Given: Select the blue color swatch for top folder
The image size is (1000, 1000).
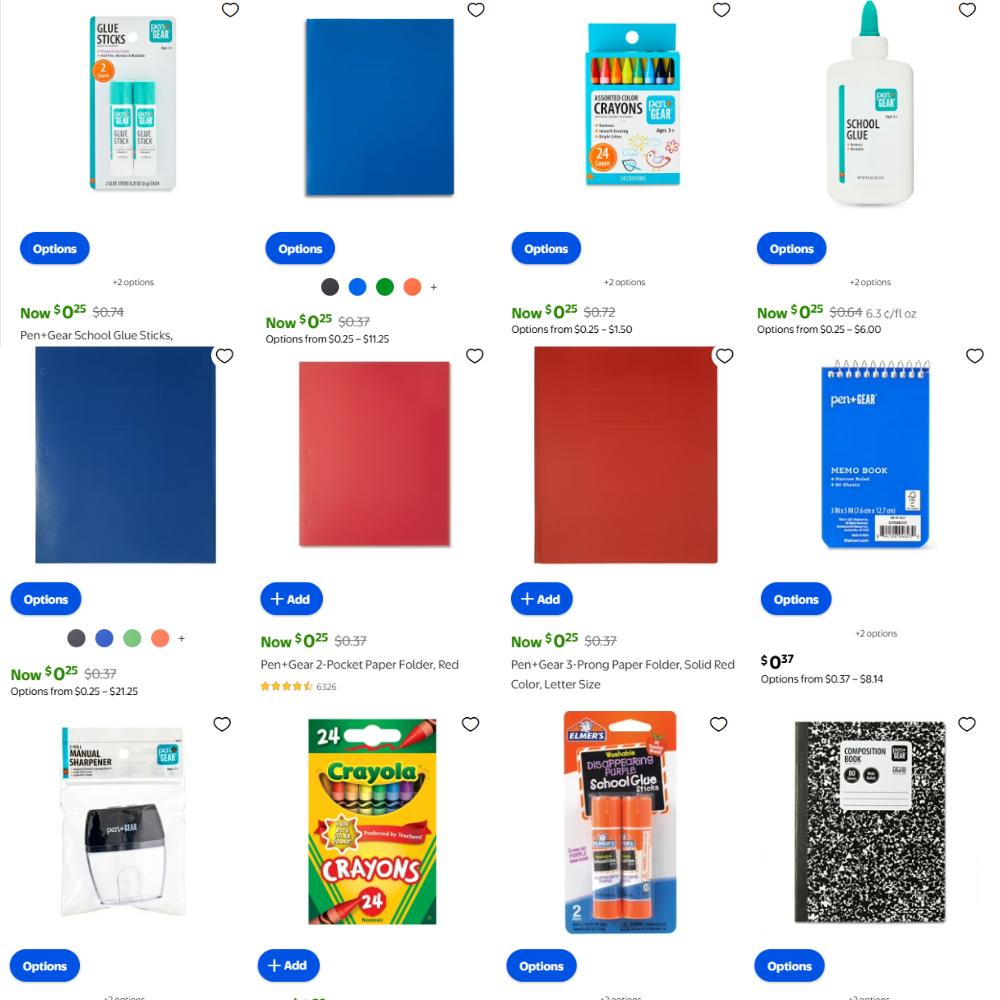Looking at the screenshot, I should click(358, 287).
